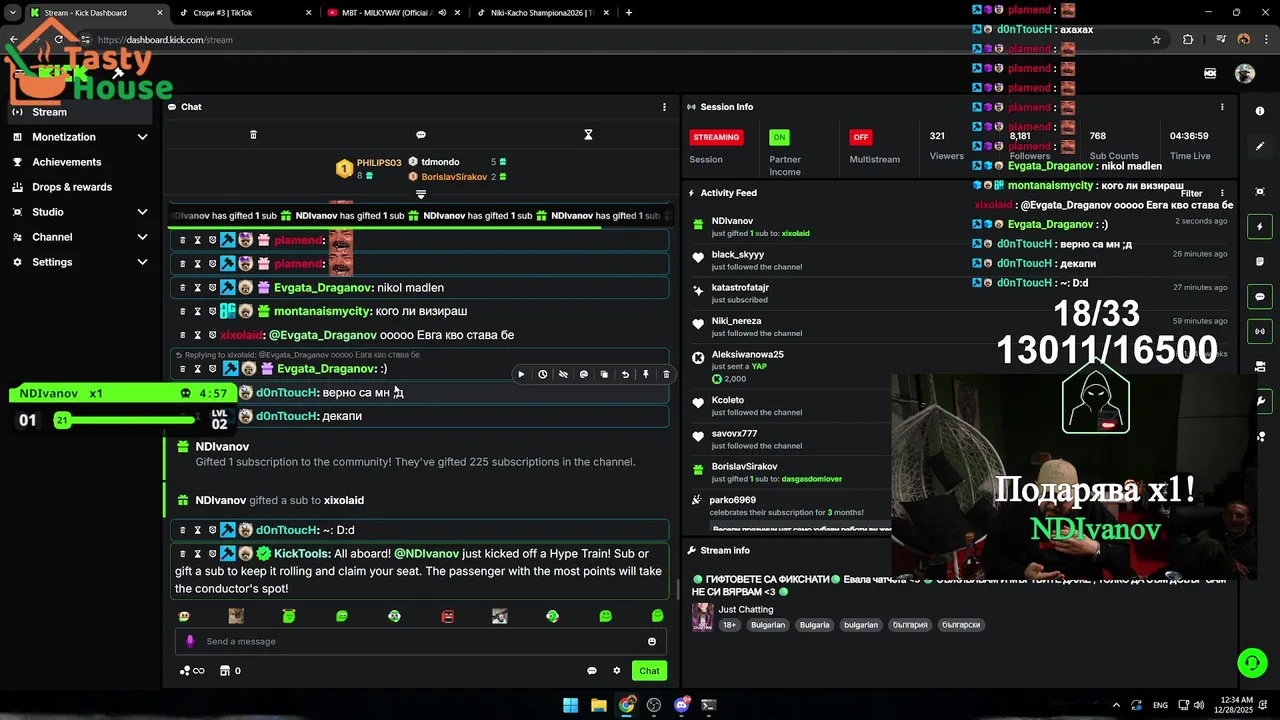Open Chrome tab search dropdown arrow
Viewport: 1280px width, 720px height.
coord(13,13)
